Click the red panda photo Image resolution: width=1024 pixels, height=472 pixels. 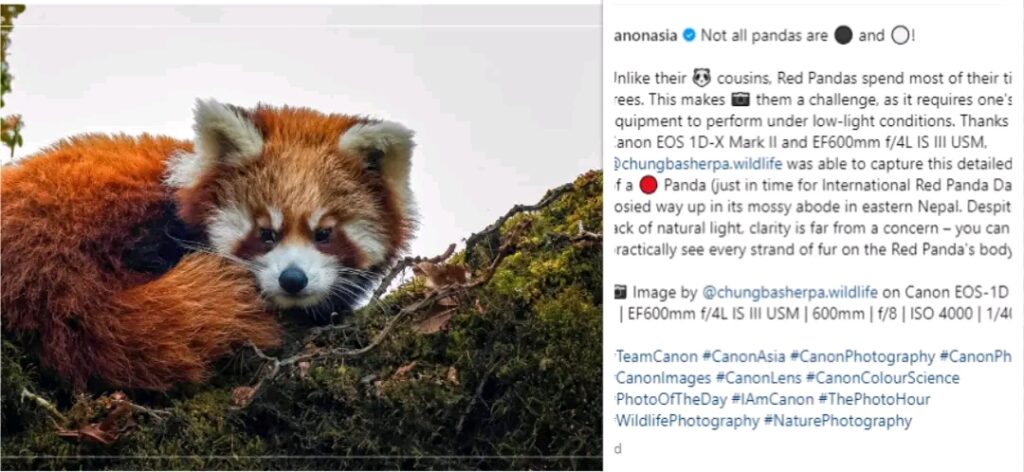[300, 240]
